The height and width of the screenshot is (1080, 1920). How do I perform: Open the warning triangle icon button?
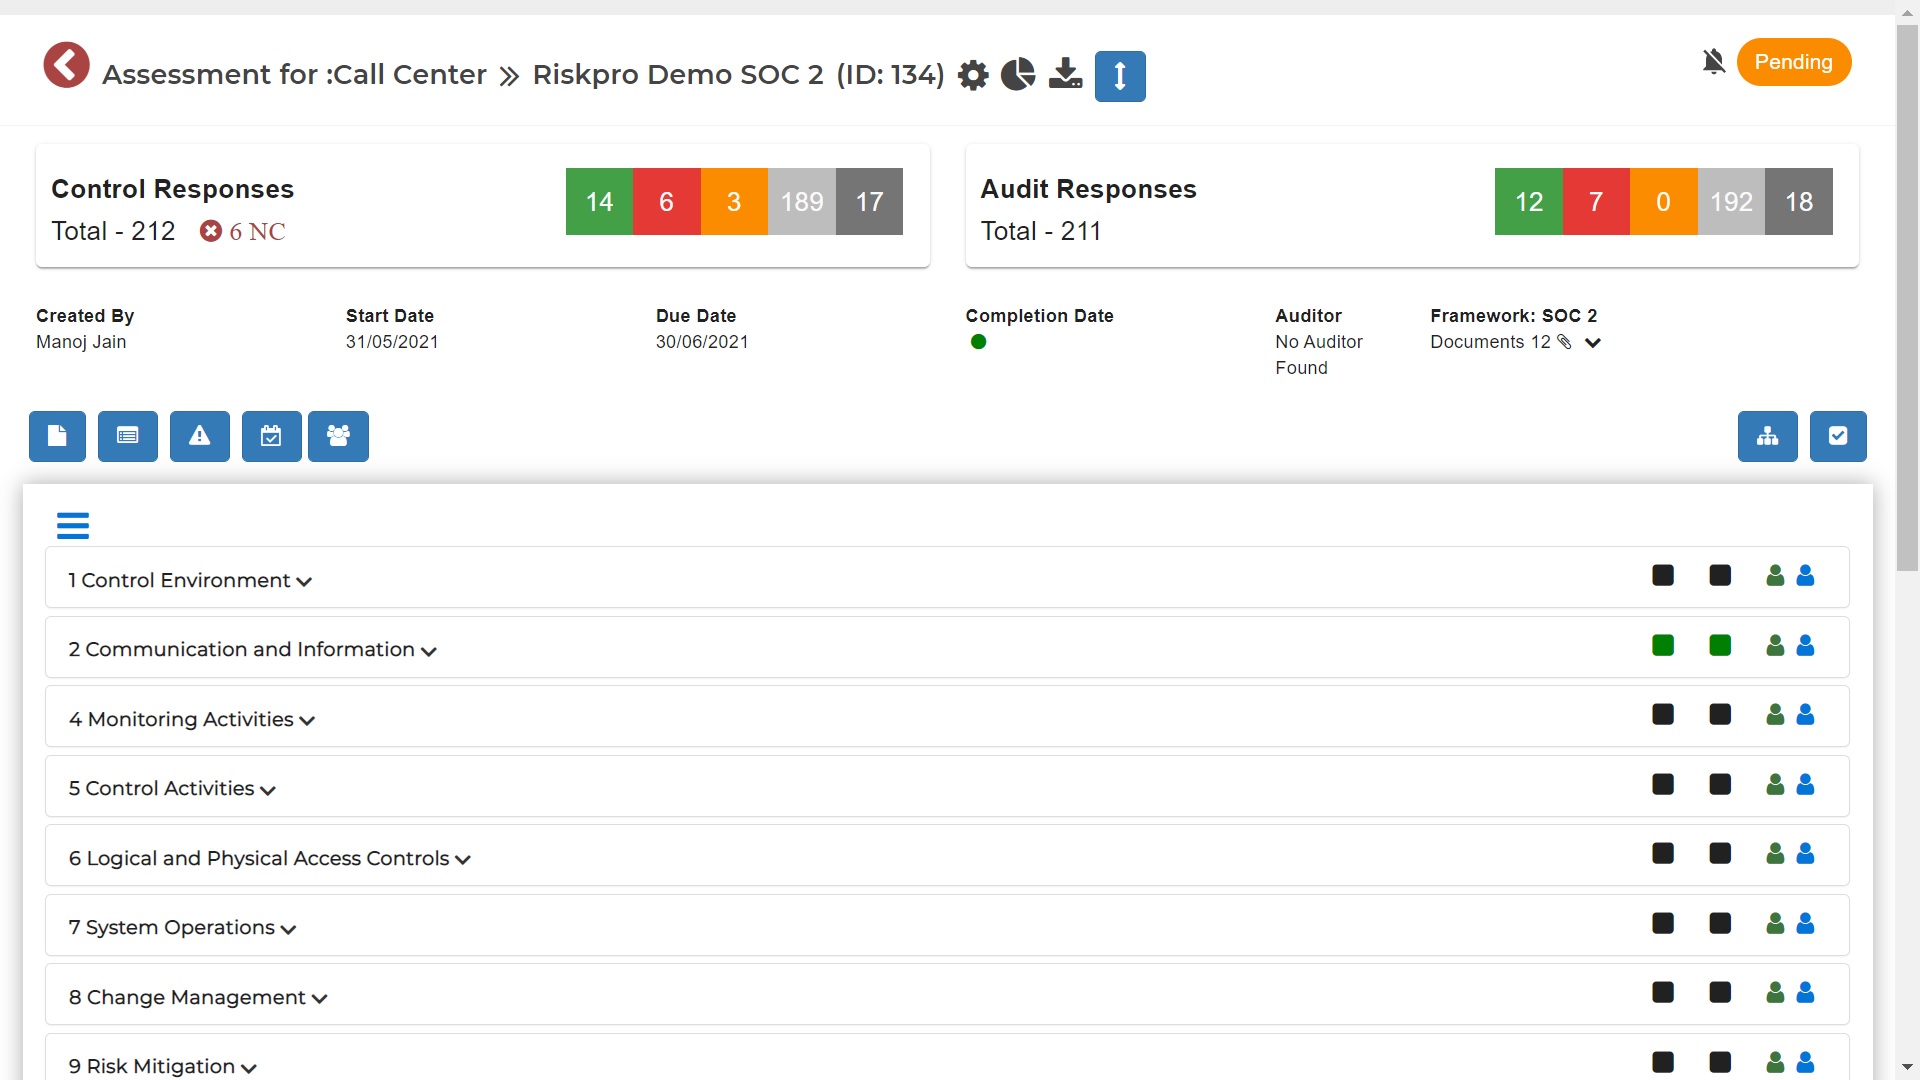[200, 436]
